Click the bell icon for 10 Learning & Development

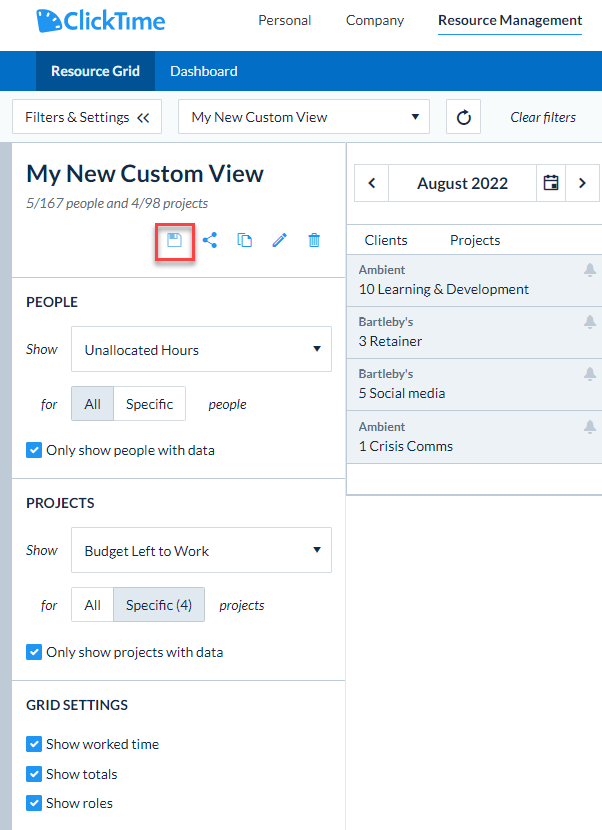tap(590, 270)
